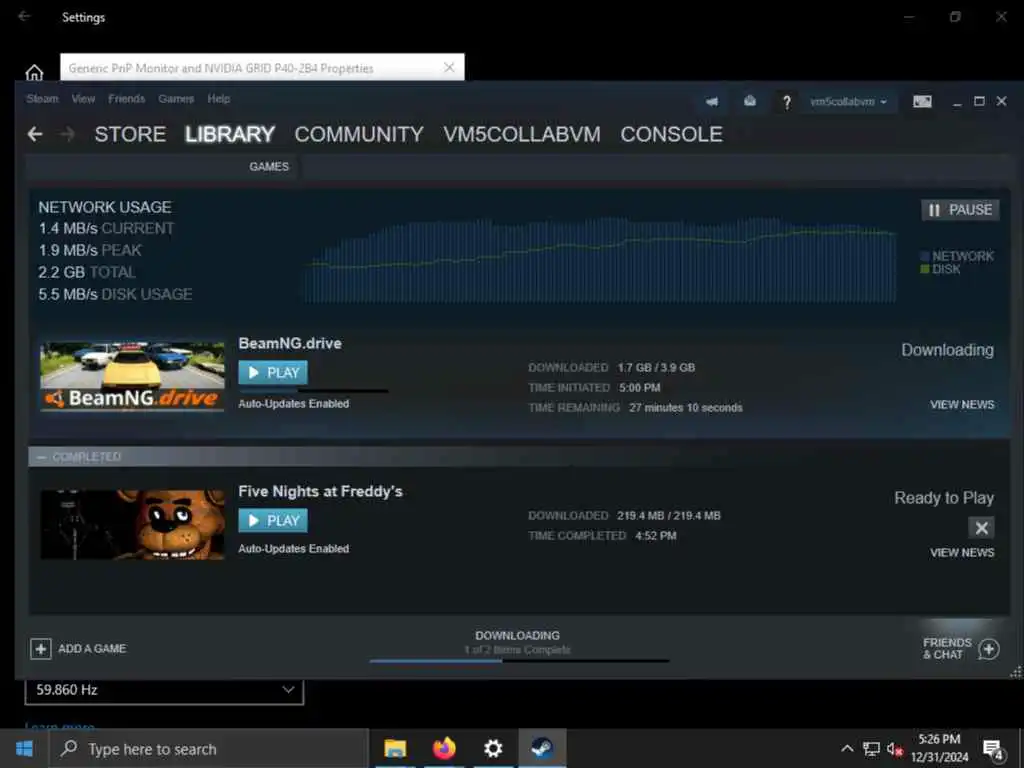Screen dimensions: 1024x768
Task: Open the Friends menu
Action: click(127, 99)
